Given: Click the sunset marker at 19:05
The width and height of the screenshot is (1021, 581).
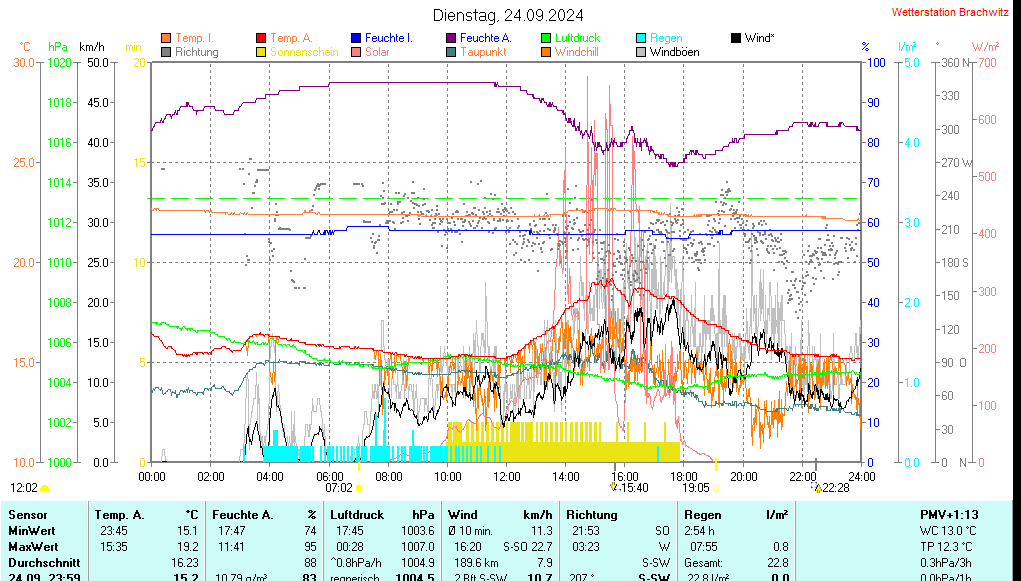Looking at the screenshot, I should (x=716, y=488).
